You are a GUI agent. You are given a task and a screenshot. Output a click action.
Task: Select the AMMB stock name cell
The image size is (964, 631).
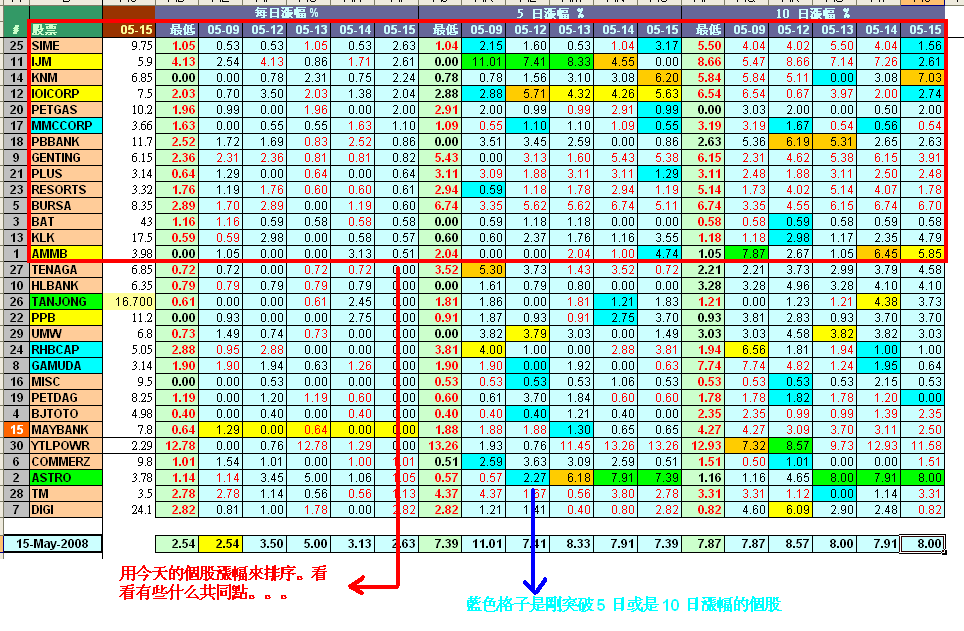point(65,254)
